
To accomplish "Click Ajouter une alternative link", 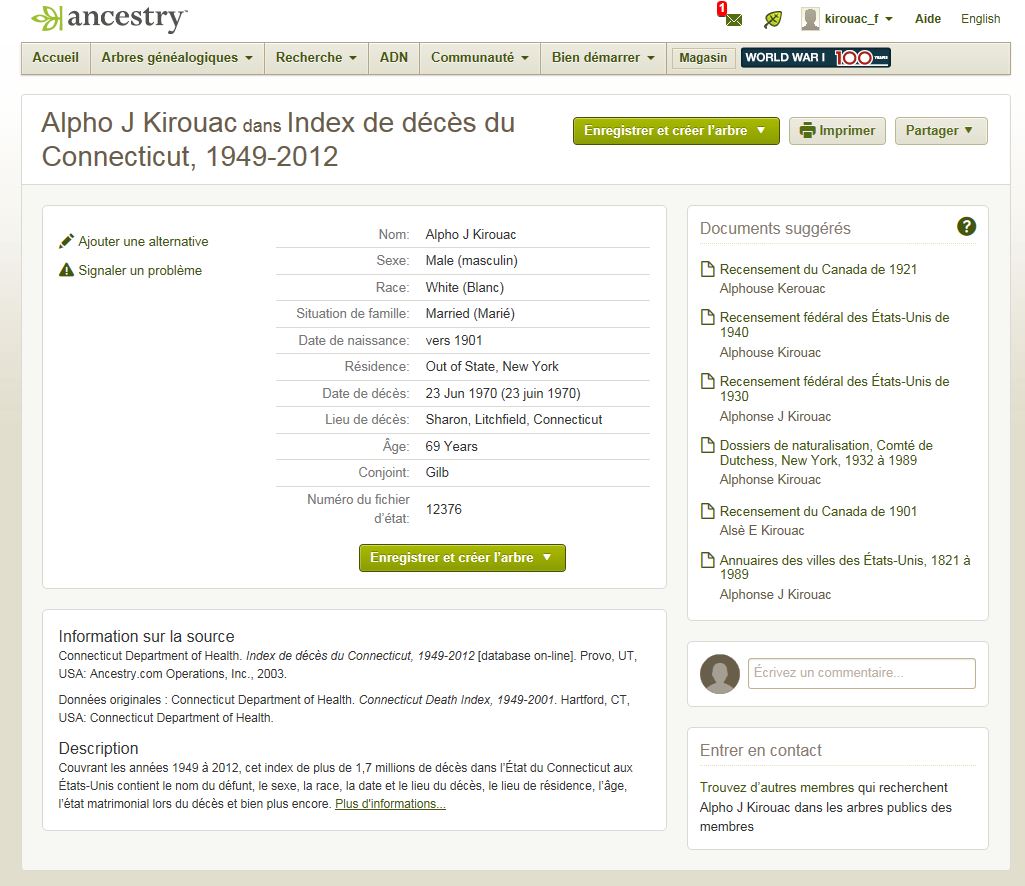I will (x=143, y=241).
